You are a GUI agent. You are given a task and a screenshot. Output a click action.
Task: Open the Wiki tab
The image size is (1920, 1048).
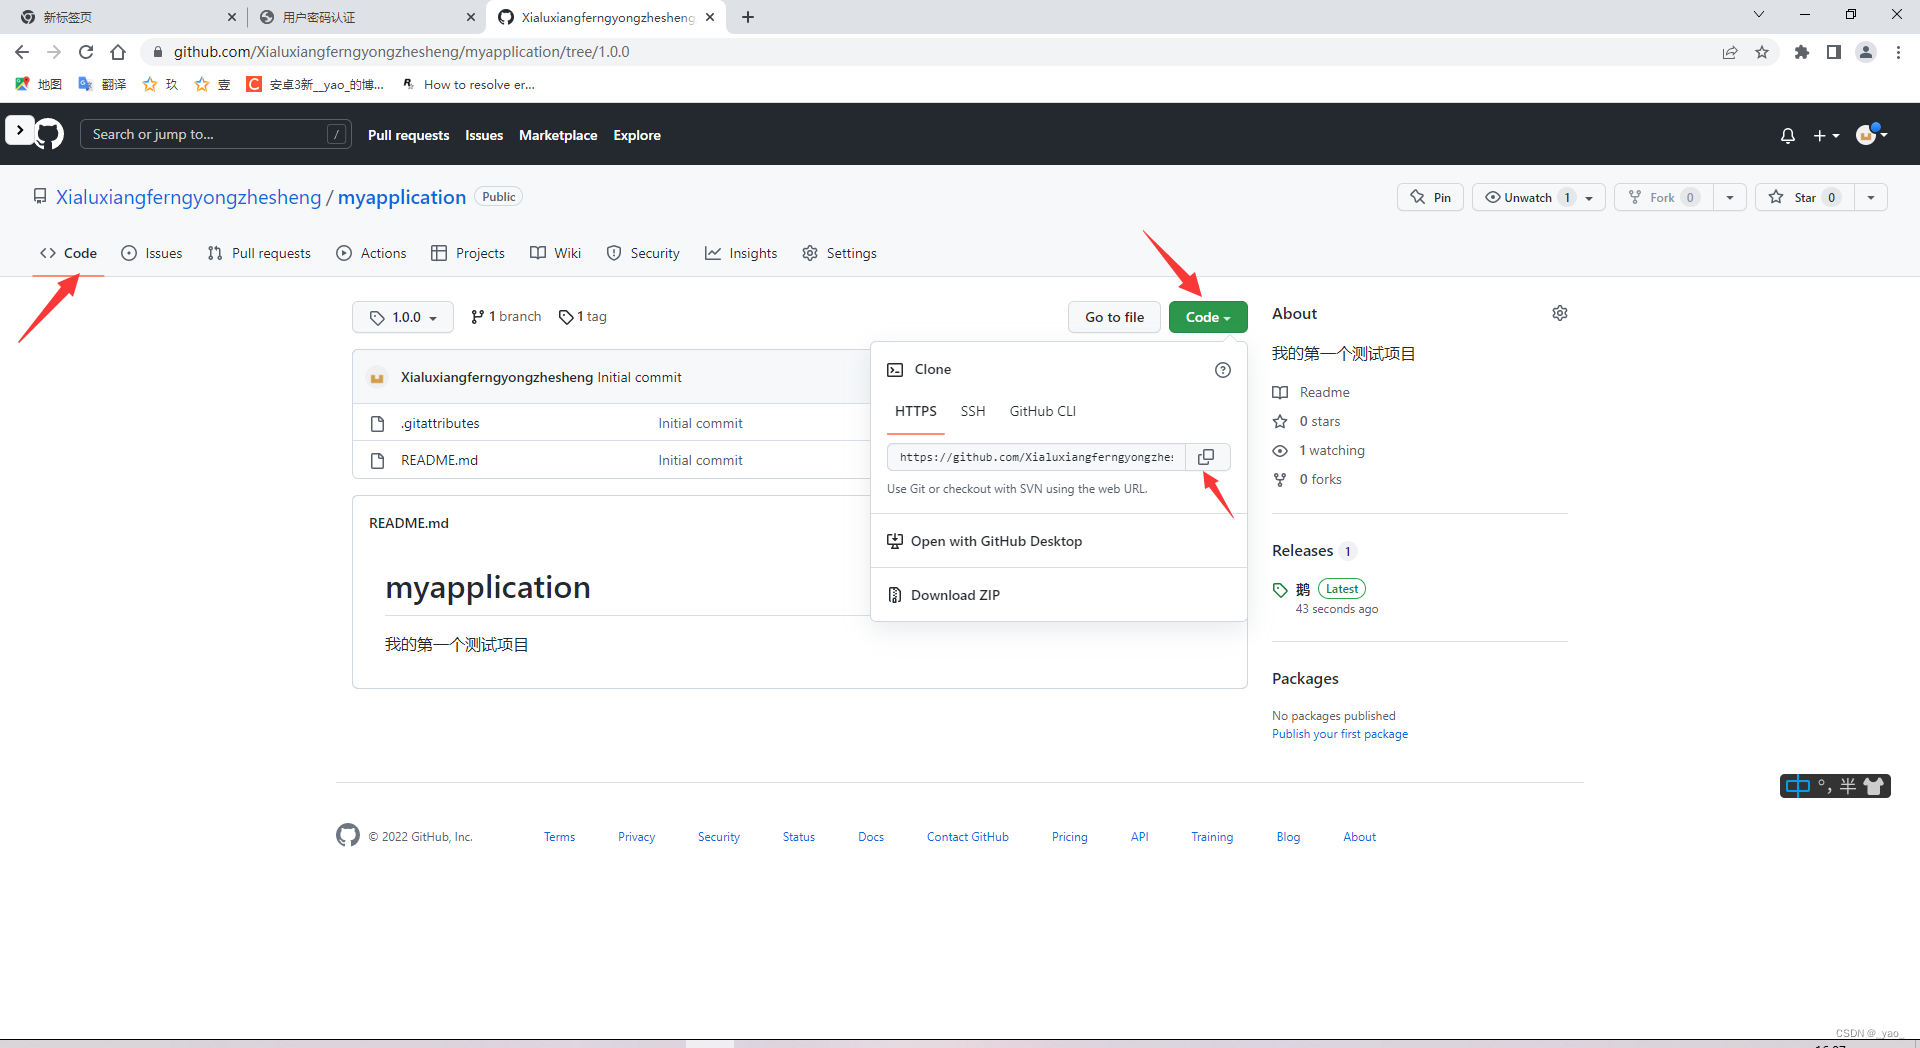click(555, 253)
